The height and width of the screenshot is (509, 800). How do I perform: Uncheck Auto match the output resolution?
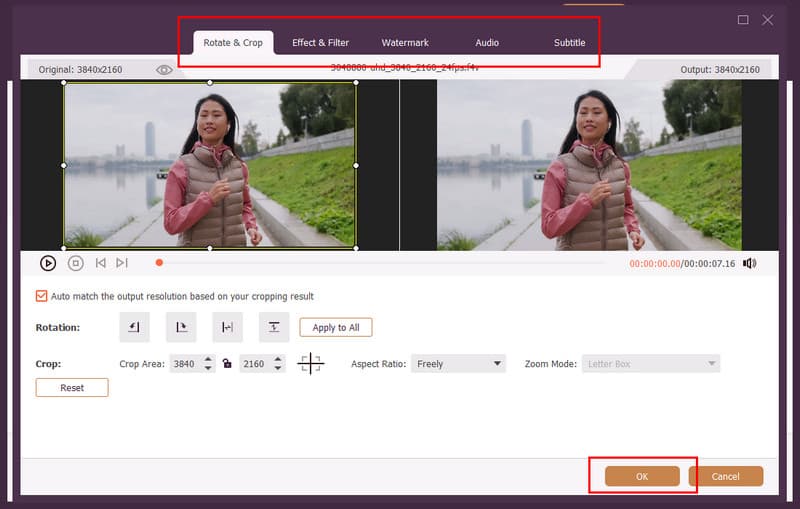[x=41, y=296]
